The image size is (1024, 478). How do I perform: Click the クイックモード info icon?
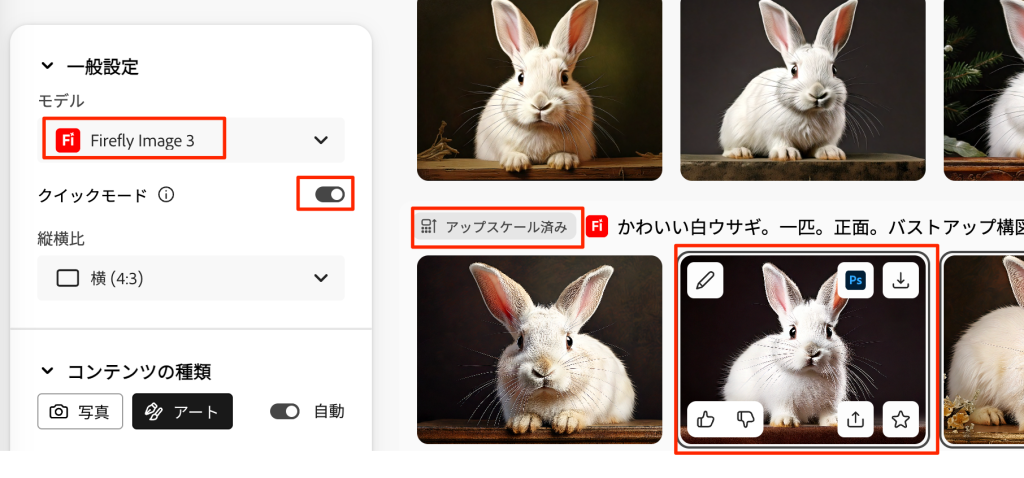166,194
